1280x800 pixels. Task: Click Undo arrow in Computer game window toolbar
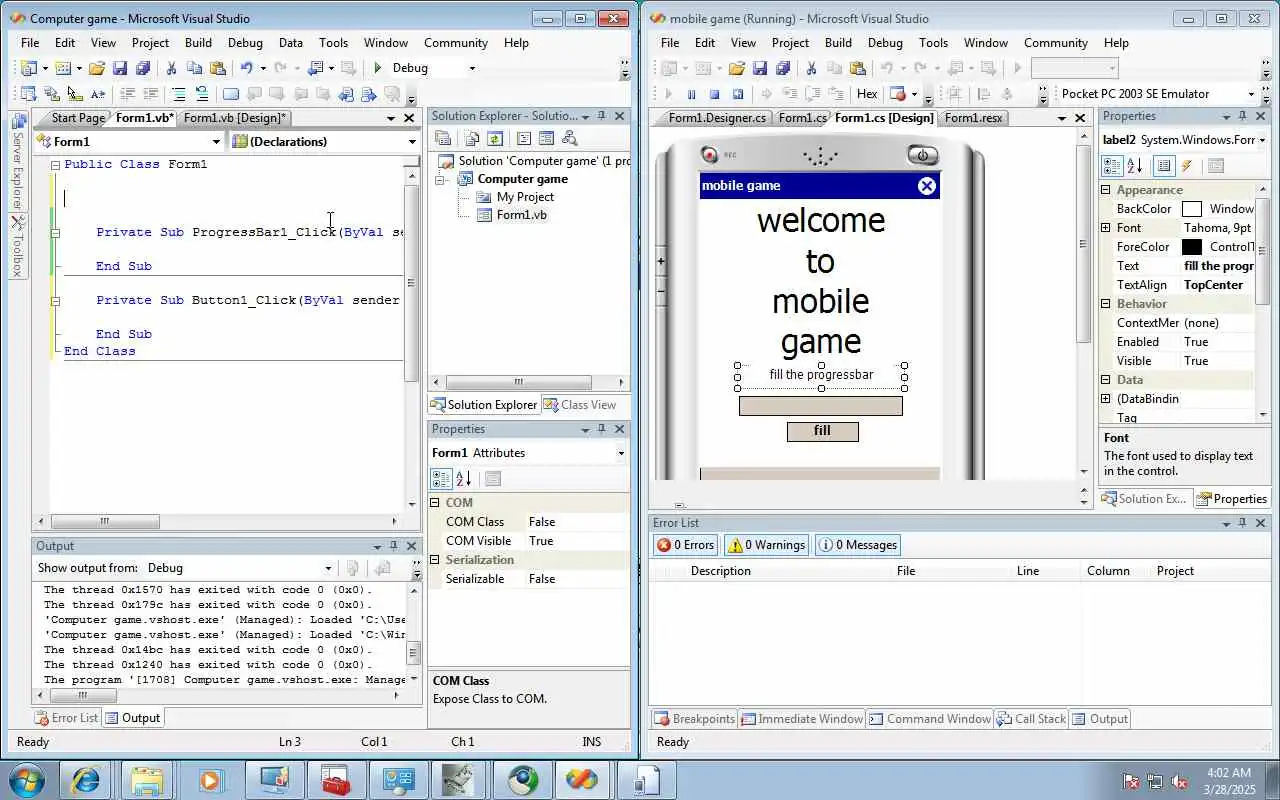tap(246, 68)
